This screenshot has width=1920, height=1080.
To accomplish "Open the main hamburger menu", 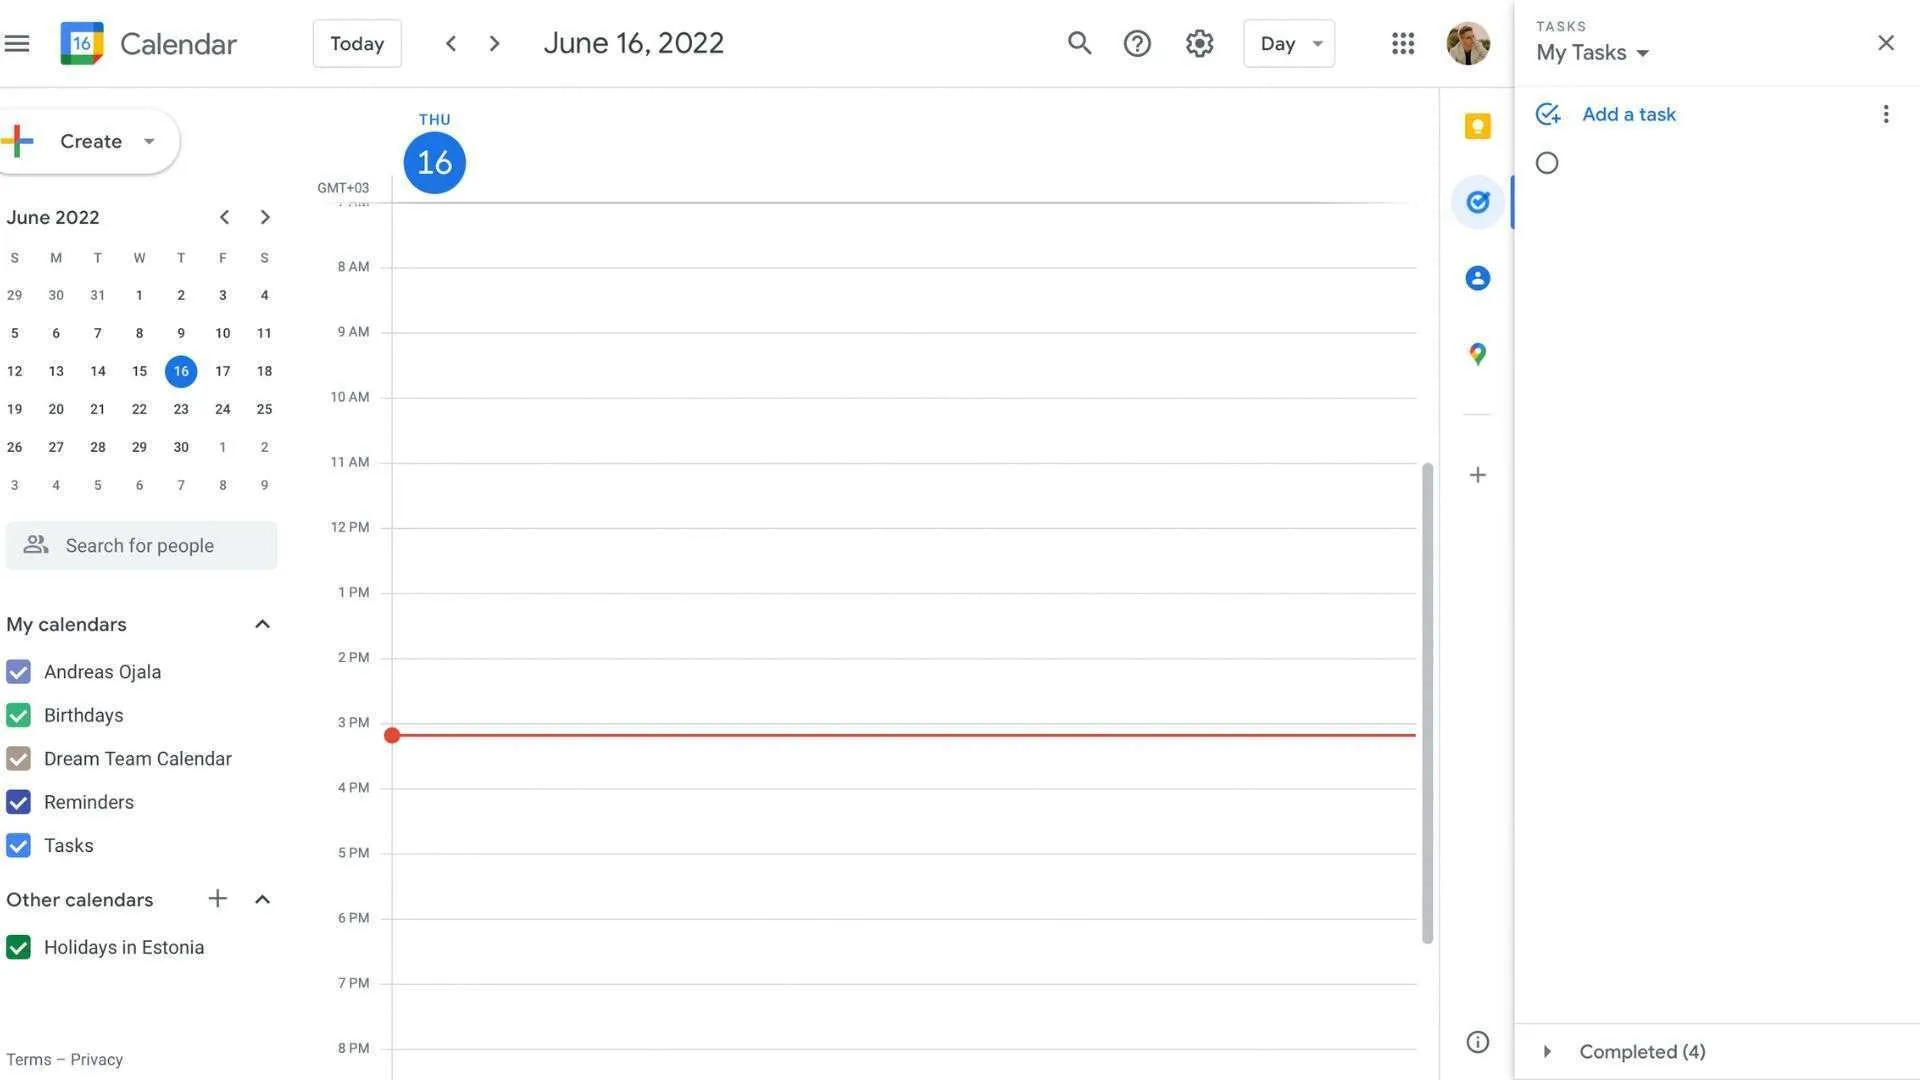I will point(17,43).
